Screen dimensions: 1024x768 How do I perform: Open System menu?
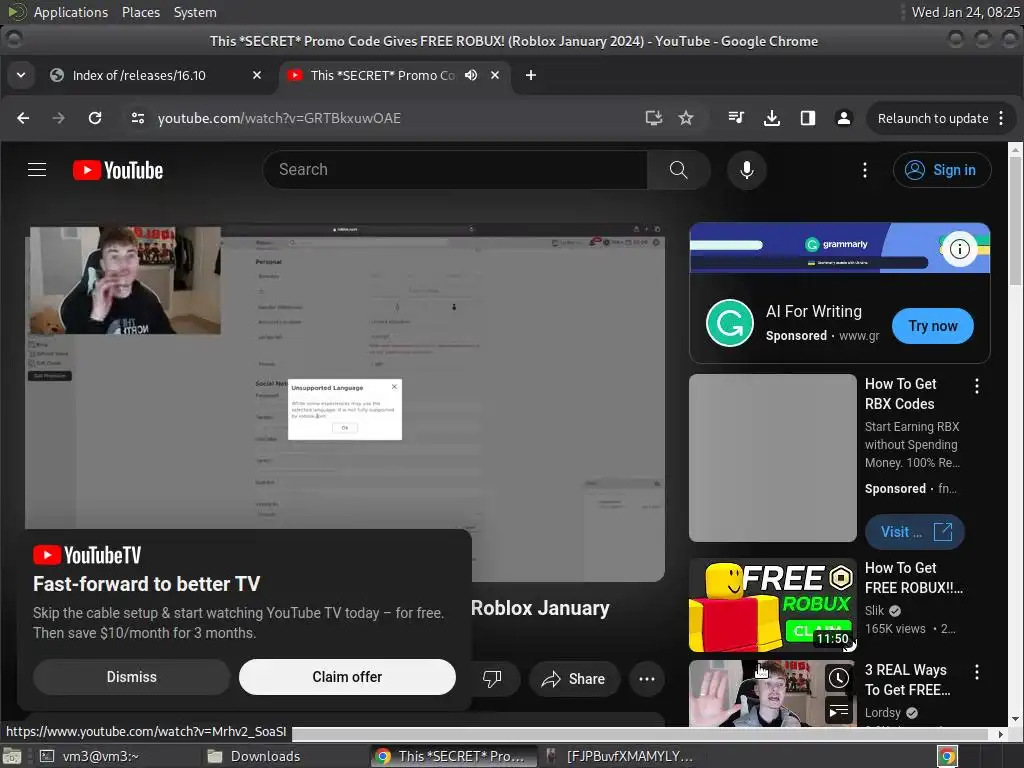(195, 12)
